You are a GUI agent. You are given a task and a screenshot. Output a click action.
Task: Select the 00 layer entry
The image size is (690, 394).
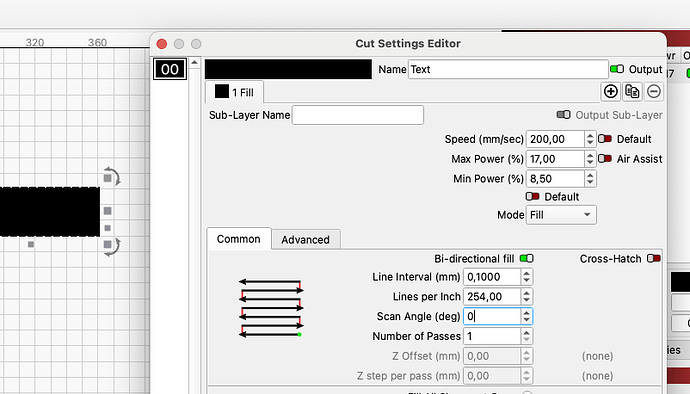point(170,69)
